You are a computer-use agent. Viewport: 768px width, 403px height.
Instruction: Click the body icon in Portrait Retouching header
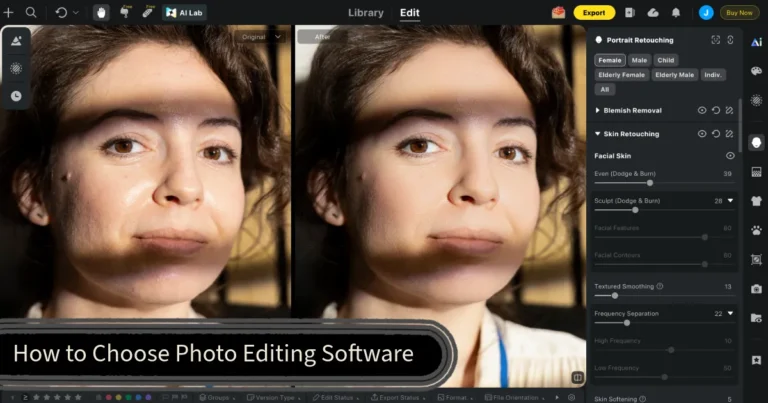730,40
